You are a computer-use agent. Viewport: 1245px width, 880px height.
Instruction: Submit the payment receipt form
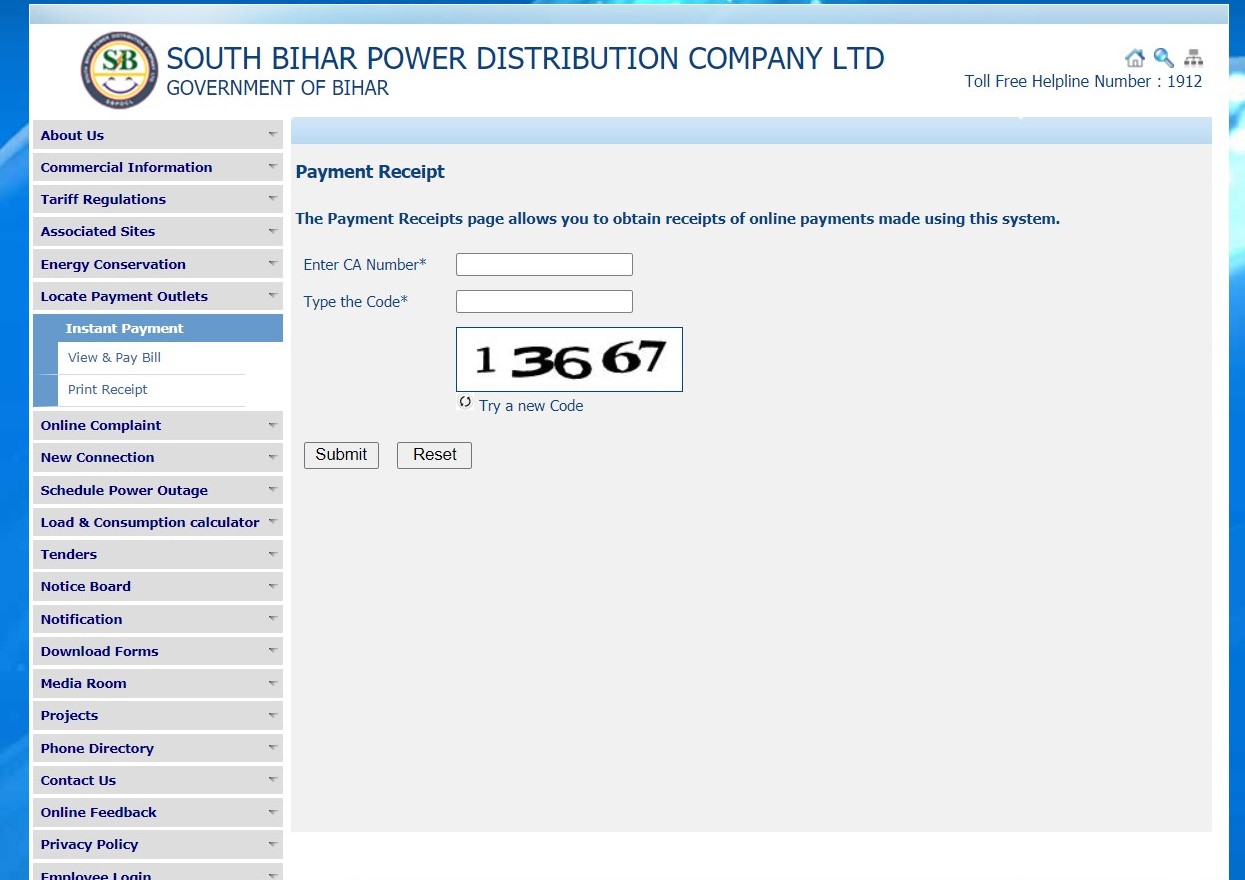pos(341,455)
